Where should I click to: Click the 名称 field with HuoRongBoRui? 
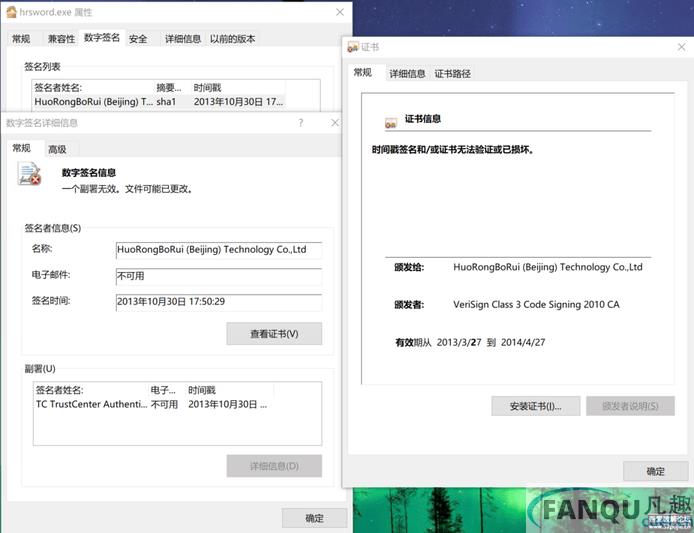[219, 250]
